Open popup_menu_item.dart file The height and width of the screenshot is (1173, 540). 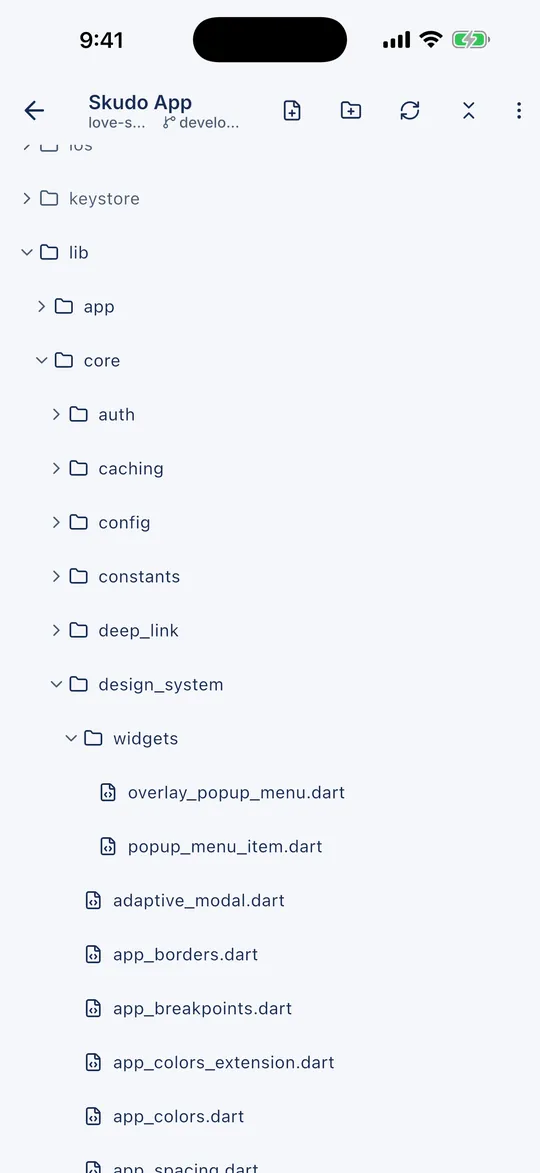click(212, 847)
